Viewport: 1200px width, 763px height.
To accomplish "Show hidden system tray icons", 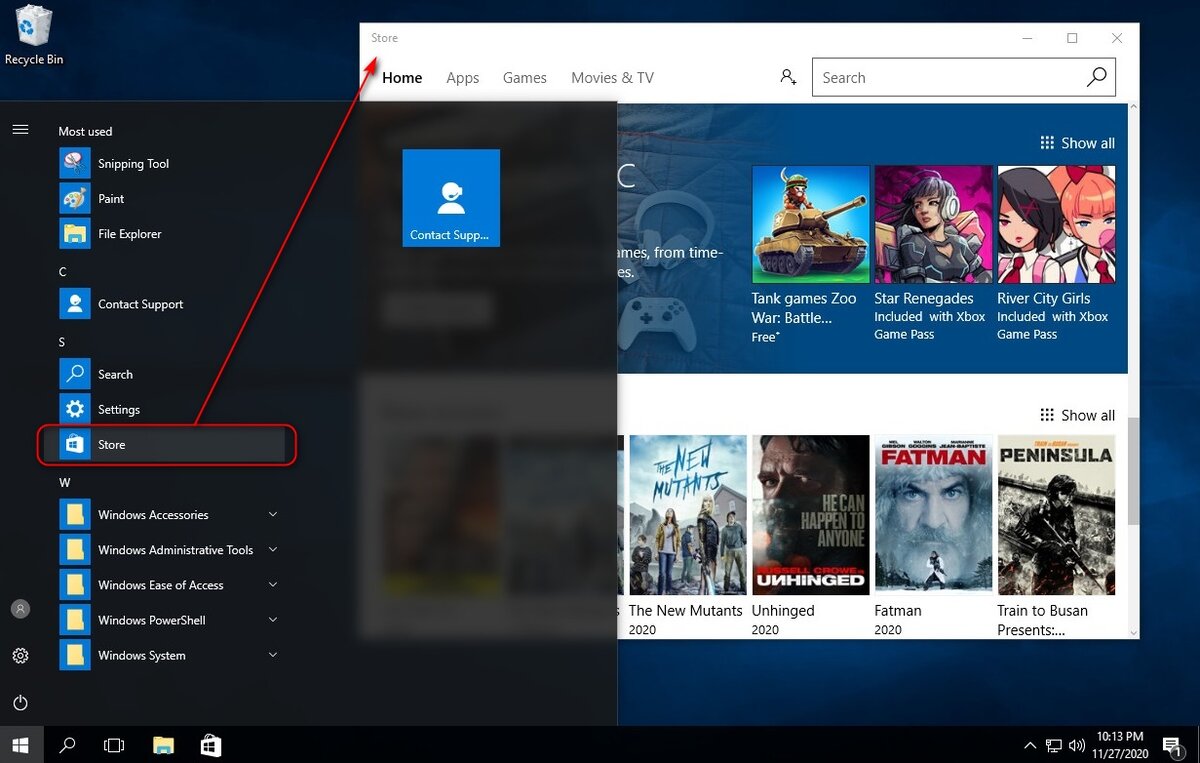I will pyautogui.click(x=1030, y=746).
